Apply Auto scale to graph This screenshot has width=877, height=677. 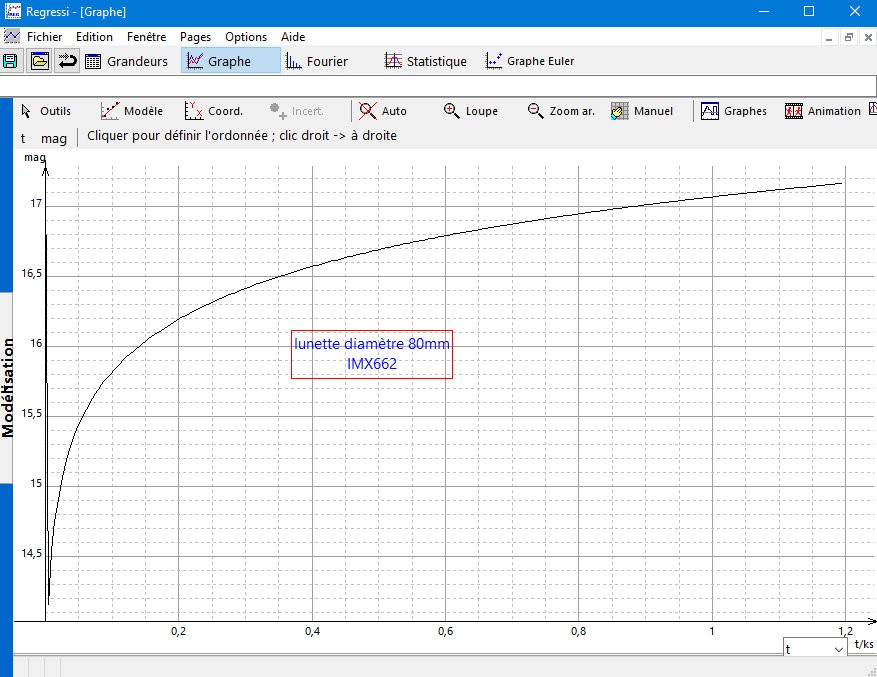383,111
